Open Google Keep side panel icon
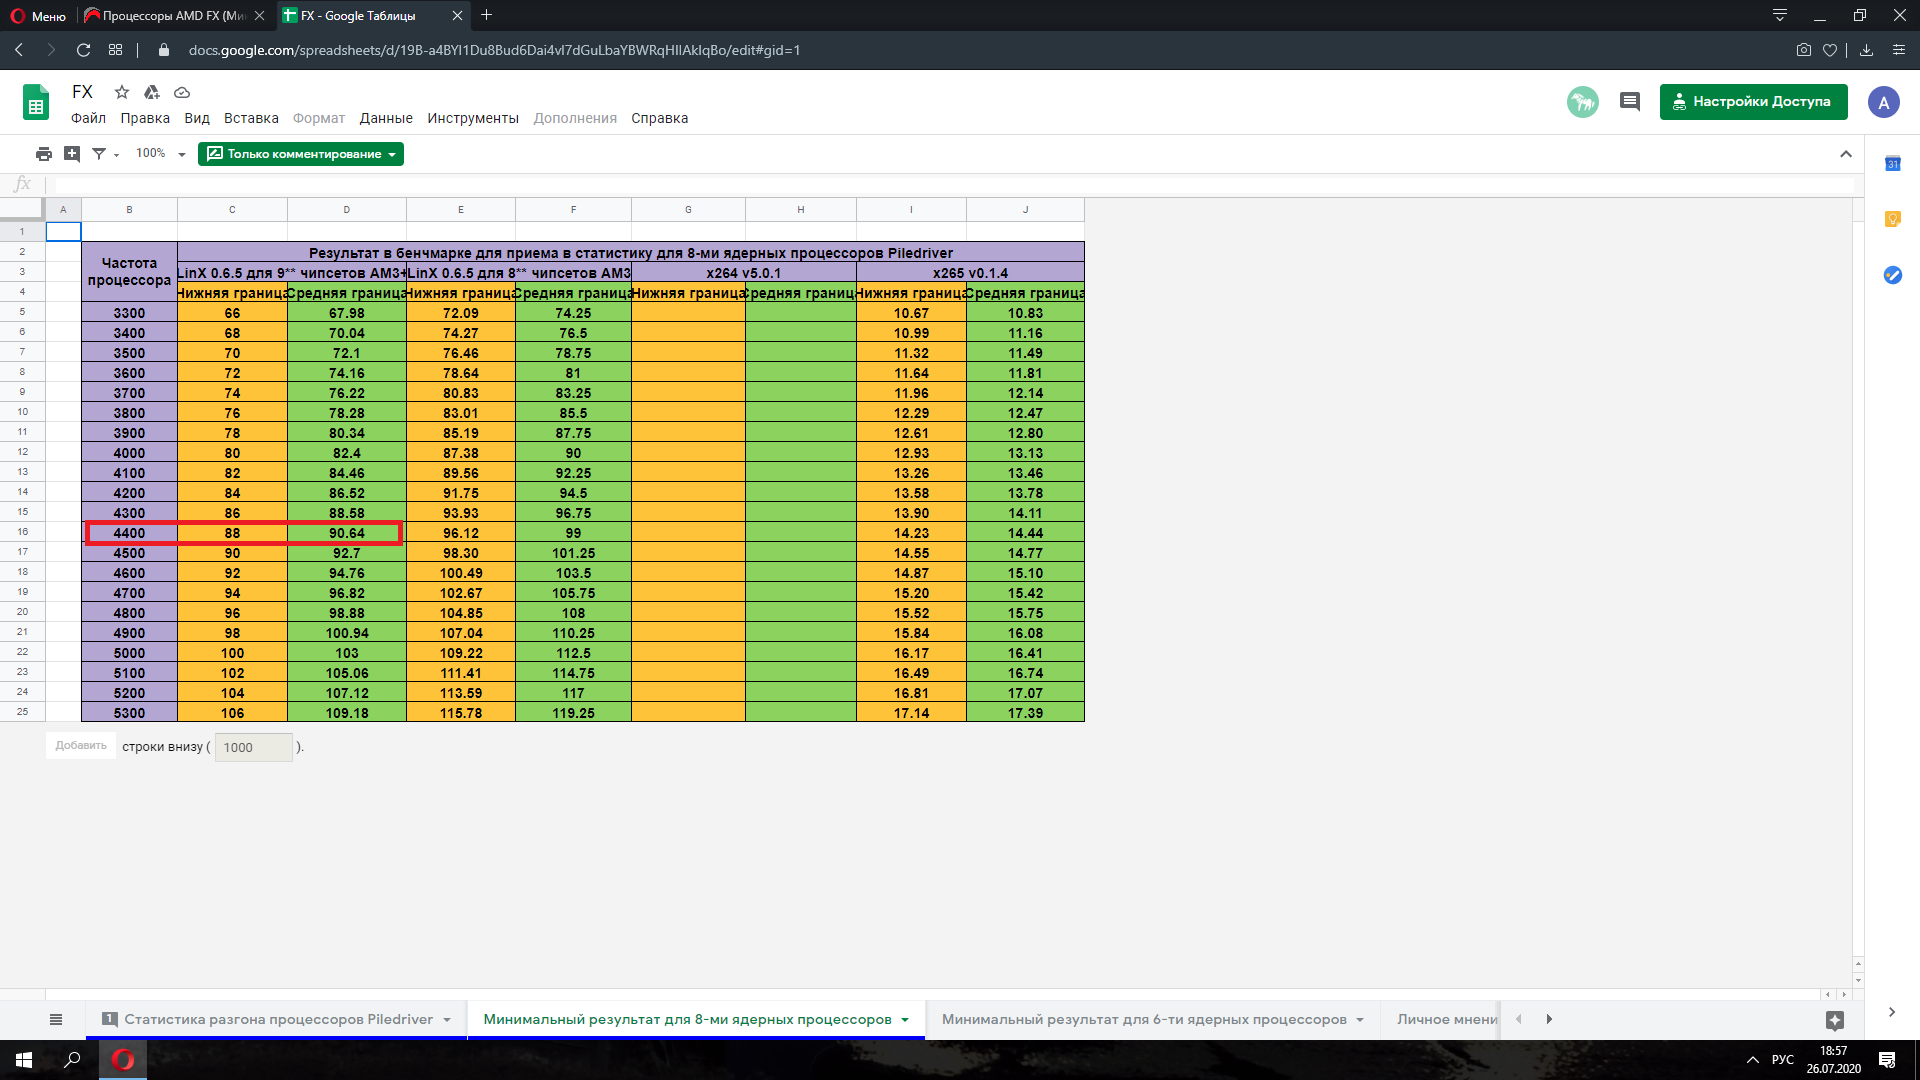This screenshot has width=1920, height=1080. tap(1892, 220)
